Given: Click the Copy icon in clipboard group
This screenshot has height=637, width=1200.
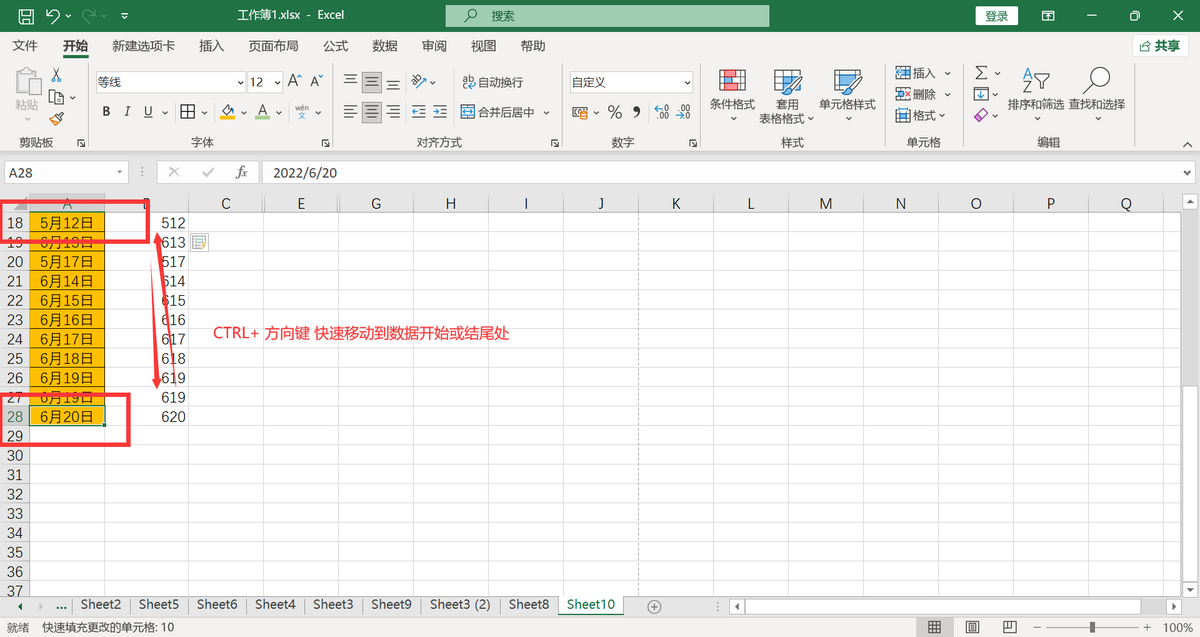Looking at the screenshot, I should pyautogui.click(x=56, y=96).
